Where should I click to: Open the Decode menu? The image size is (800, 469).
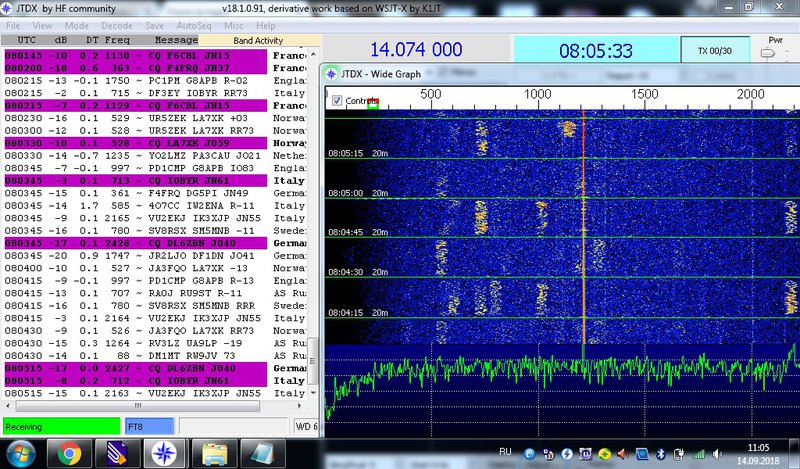point(115,24)
